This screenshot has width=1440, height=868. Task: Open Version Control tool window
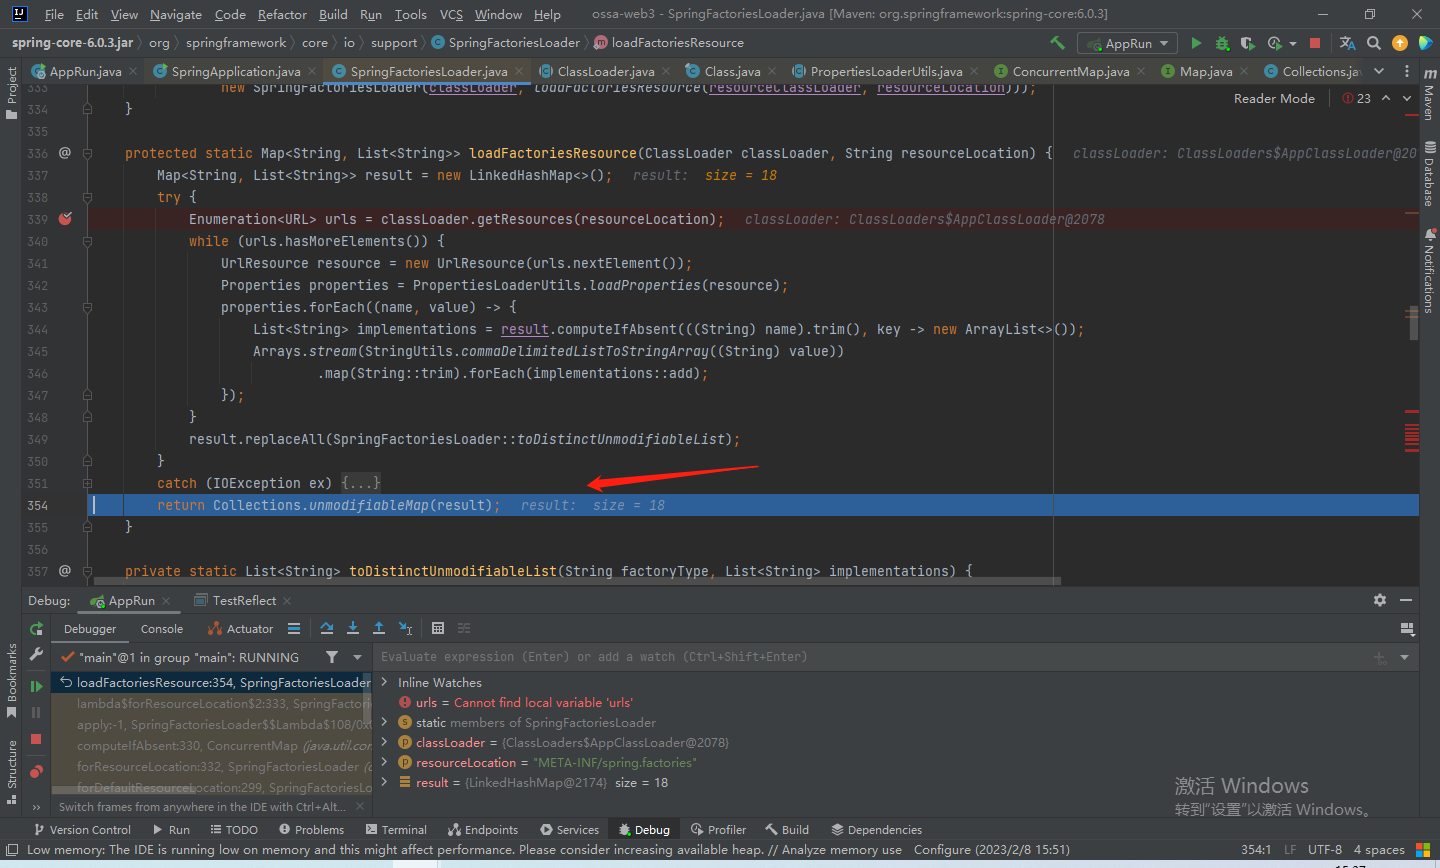[x=82, y=829]
